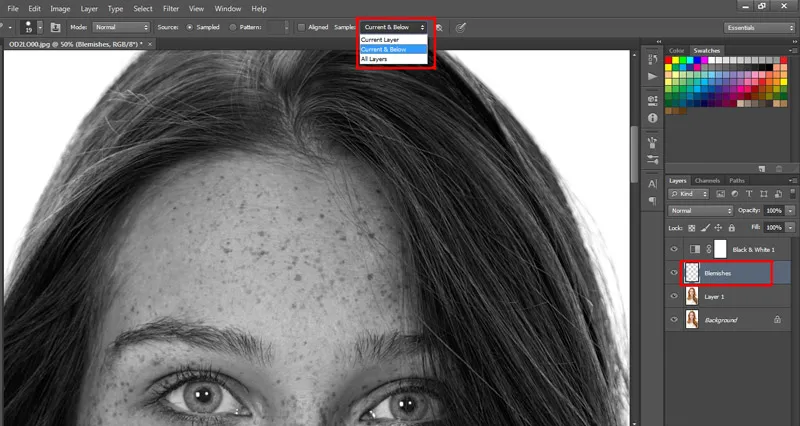This screenshot has height=426, width=800.
Task: Choose All Layers from the Sample list
Action: 393,59
